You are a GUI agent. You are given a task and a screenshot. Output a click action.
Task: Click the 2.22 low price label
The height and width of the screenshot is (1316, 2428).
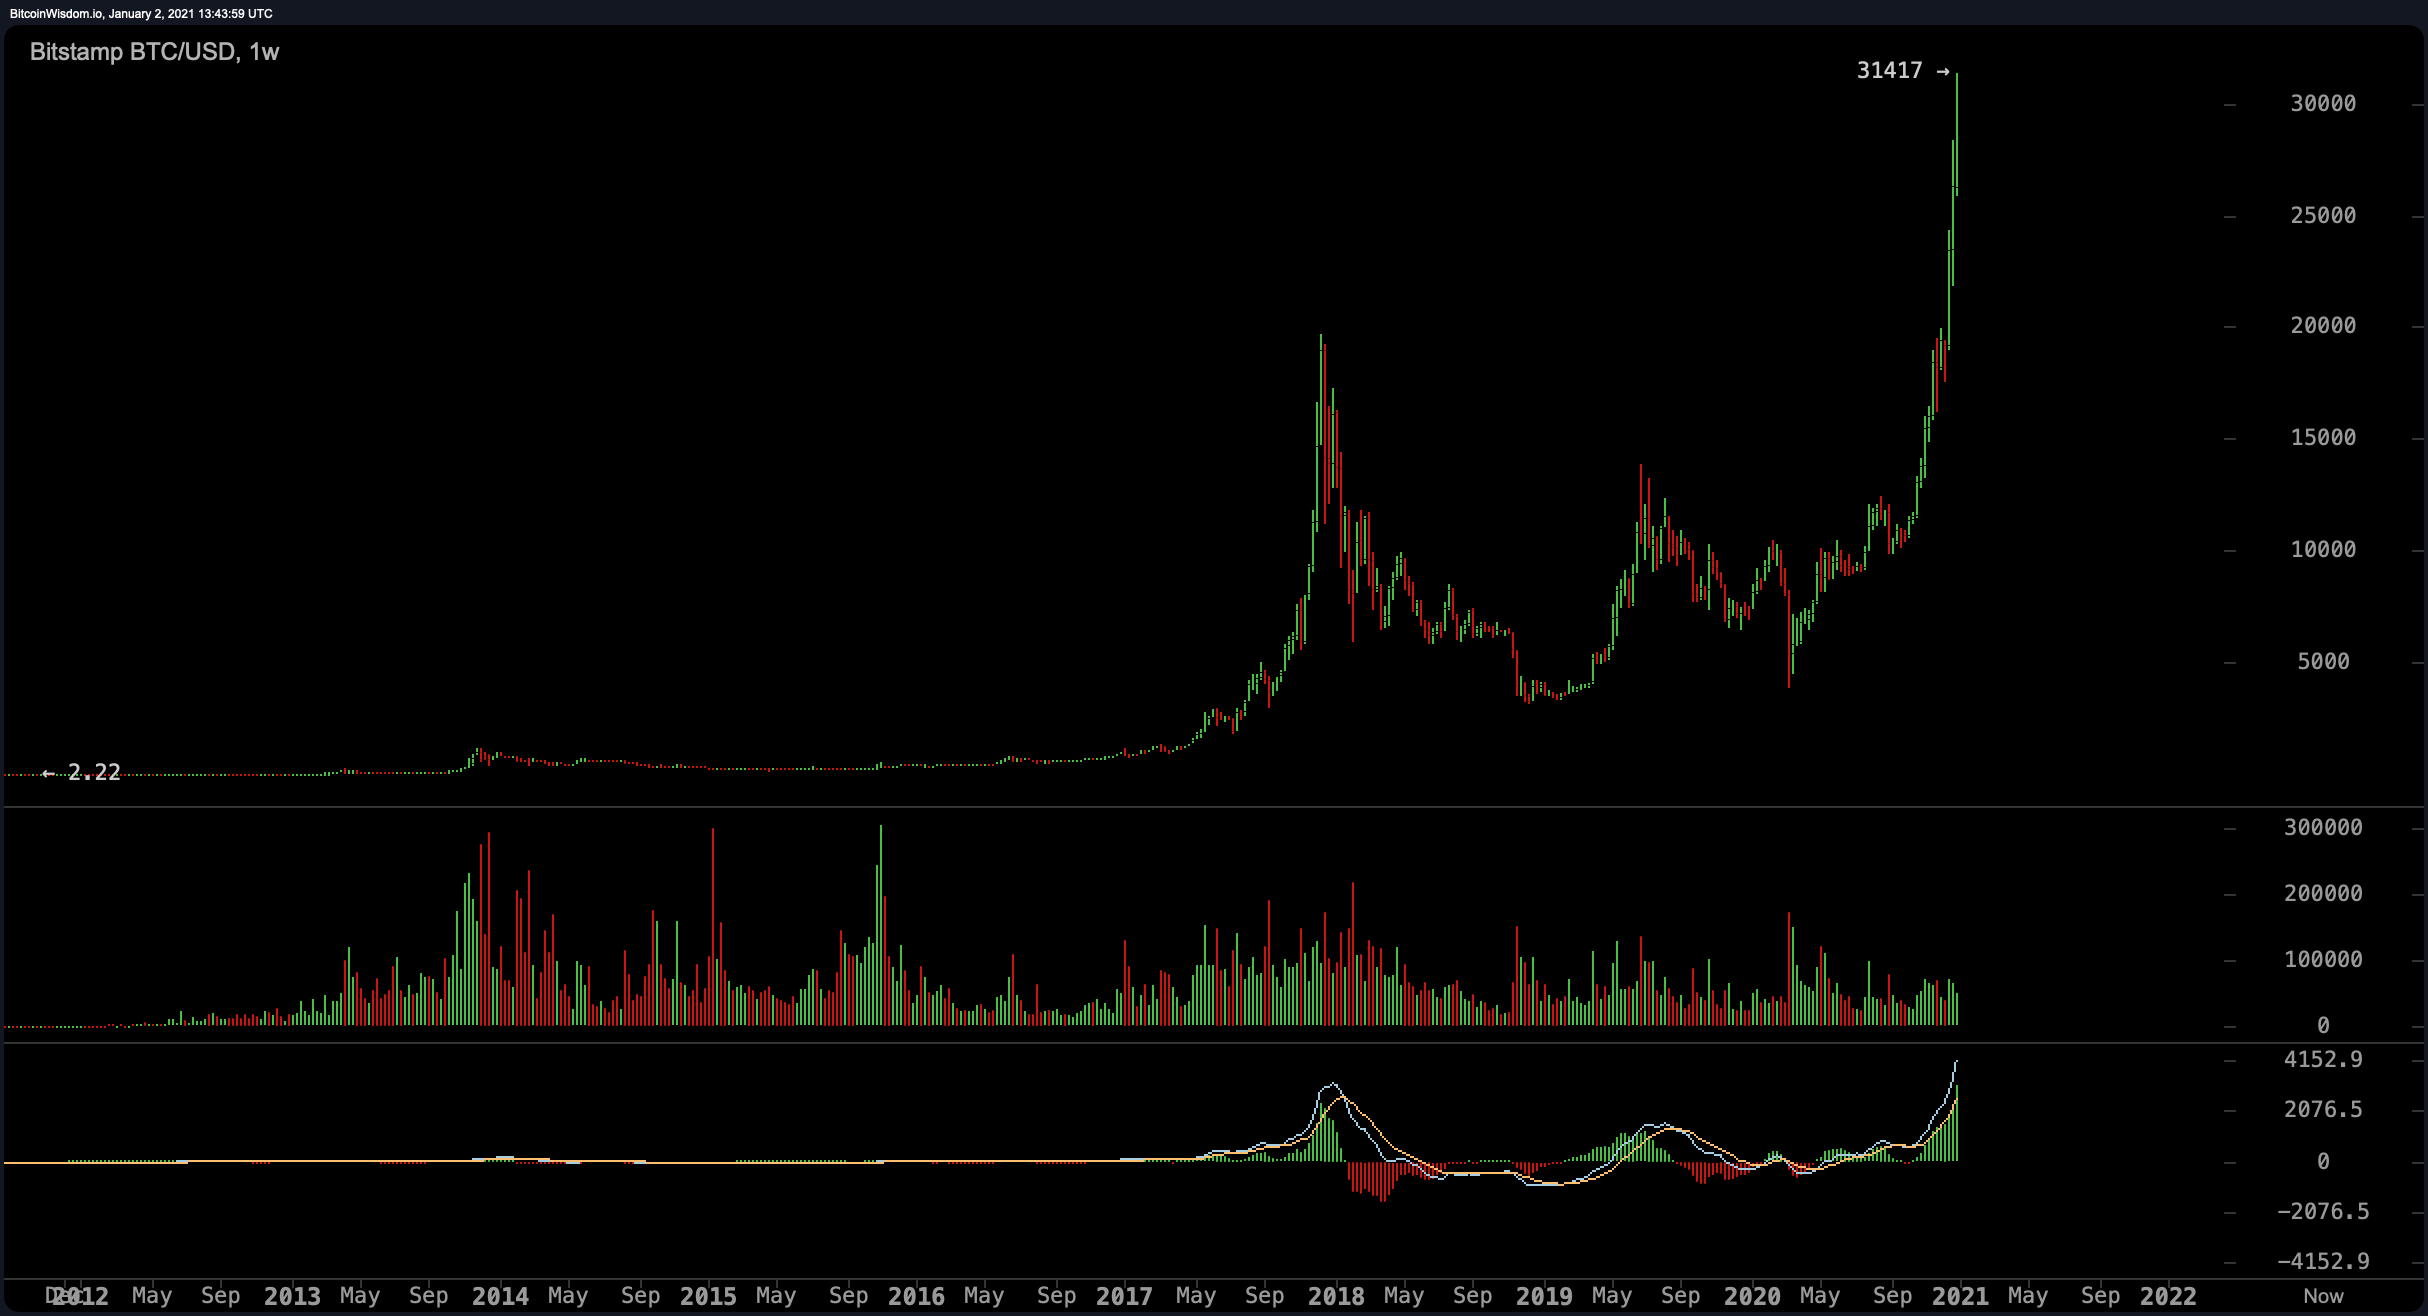click(x=94, y=772)
